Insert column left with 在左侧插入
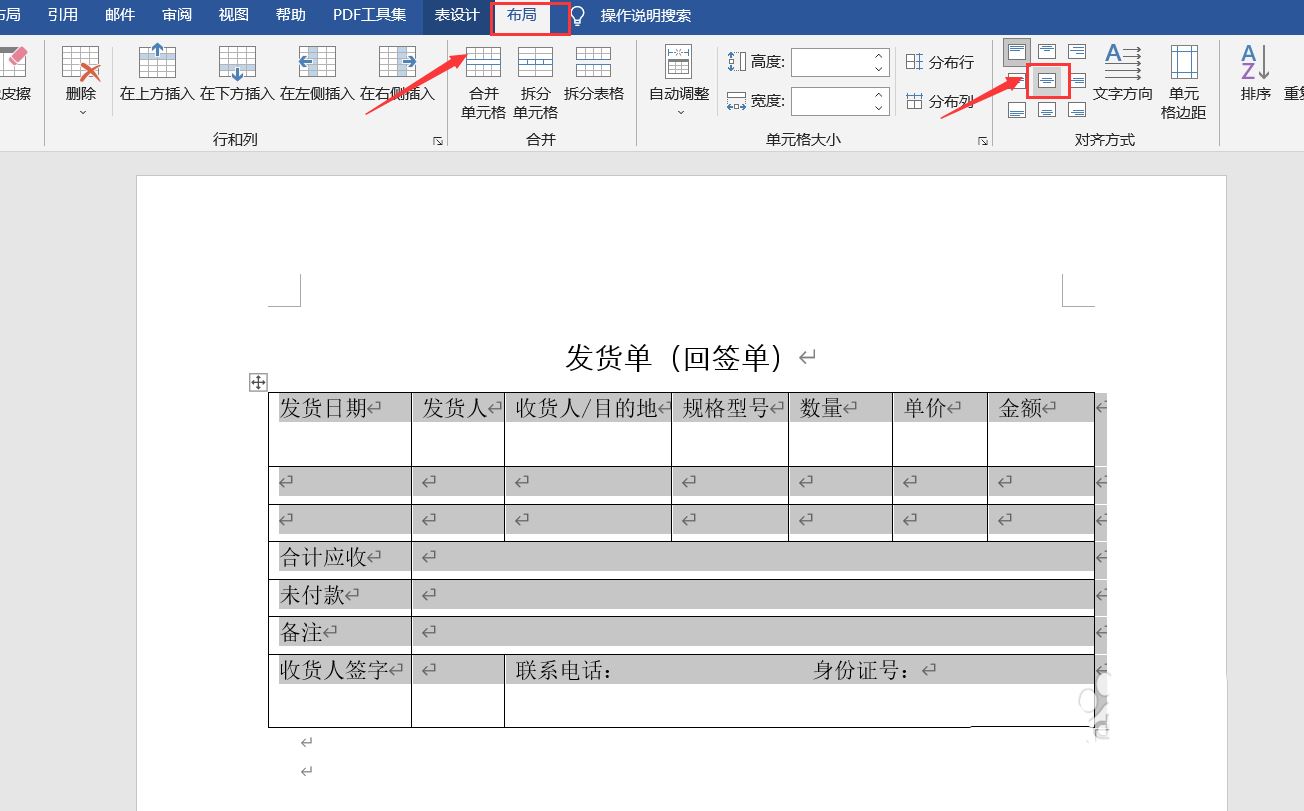1304x811 pixels. click(x=317, y=72)
